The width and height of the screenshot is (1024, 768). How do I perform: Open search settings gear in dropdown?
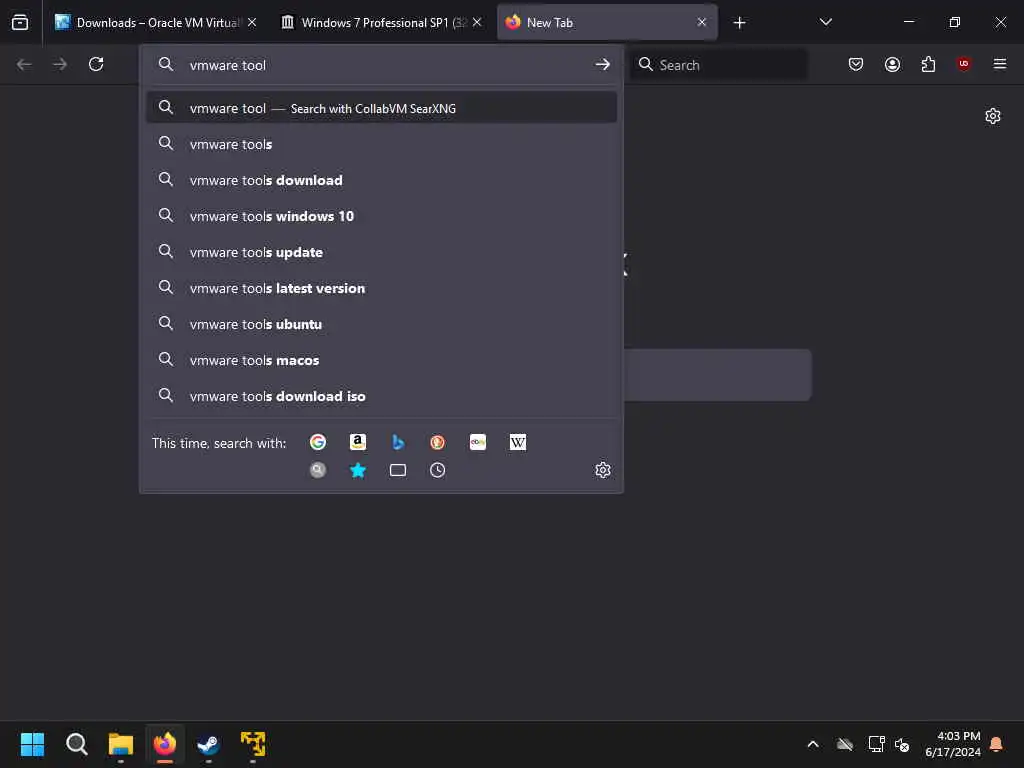(x=603, y=470)
